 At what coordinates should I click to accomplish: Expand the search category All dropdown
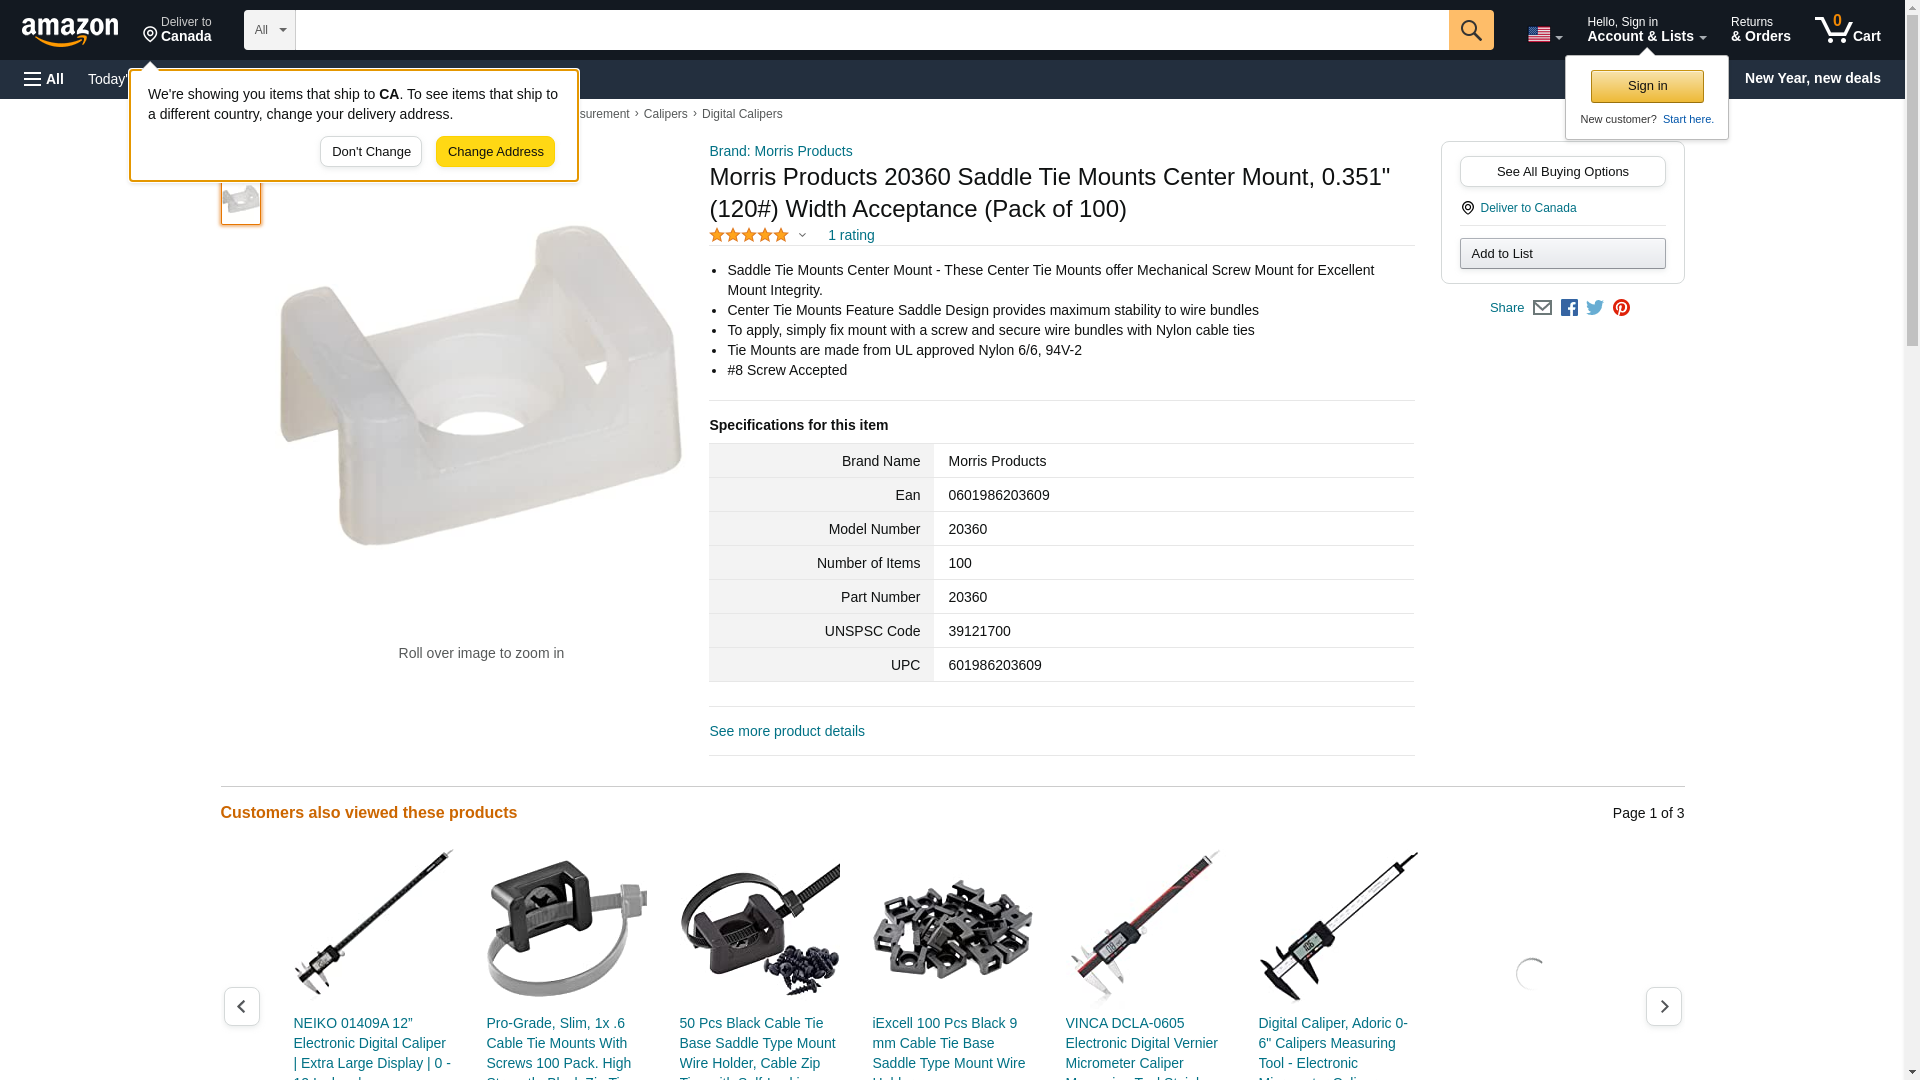click(x=269, y=30)
